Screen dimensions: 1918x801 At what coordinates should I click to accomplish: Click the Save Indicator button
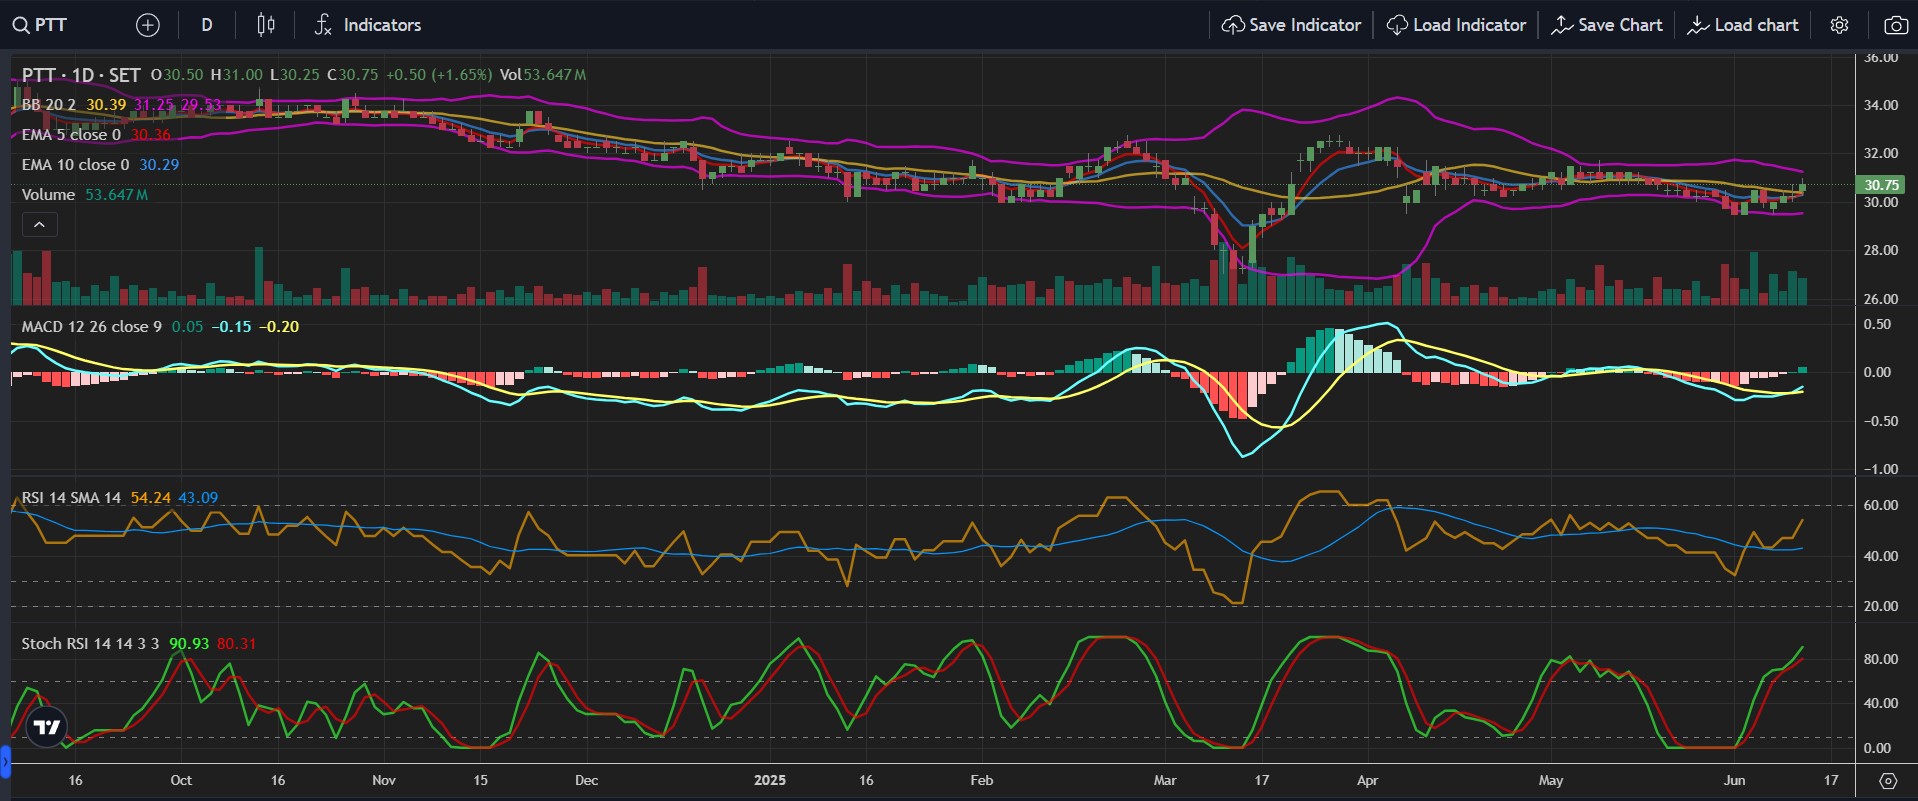[x=1291, y=25]
